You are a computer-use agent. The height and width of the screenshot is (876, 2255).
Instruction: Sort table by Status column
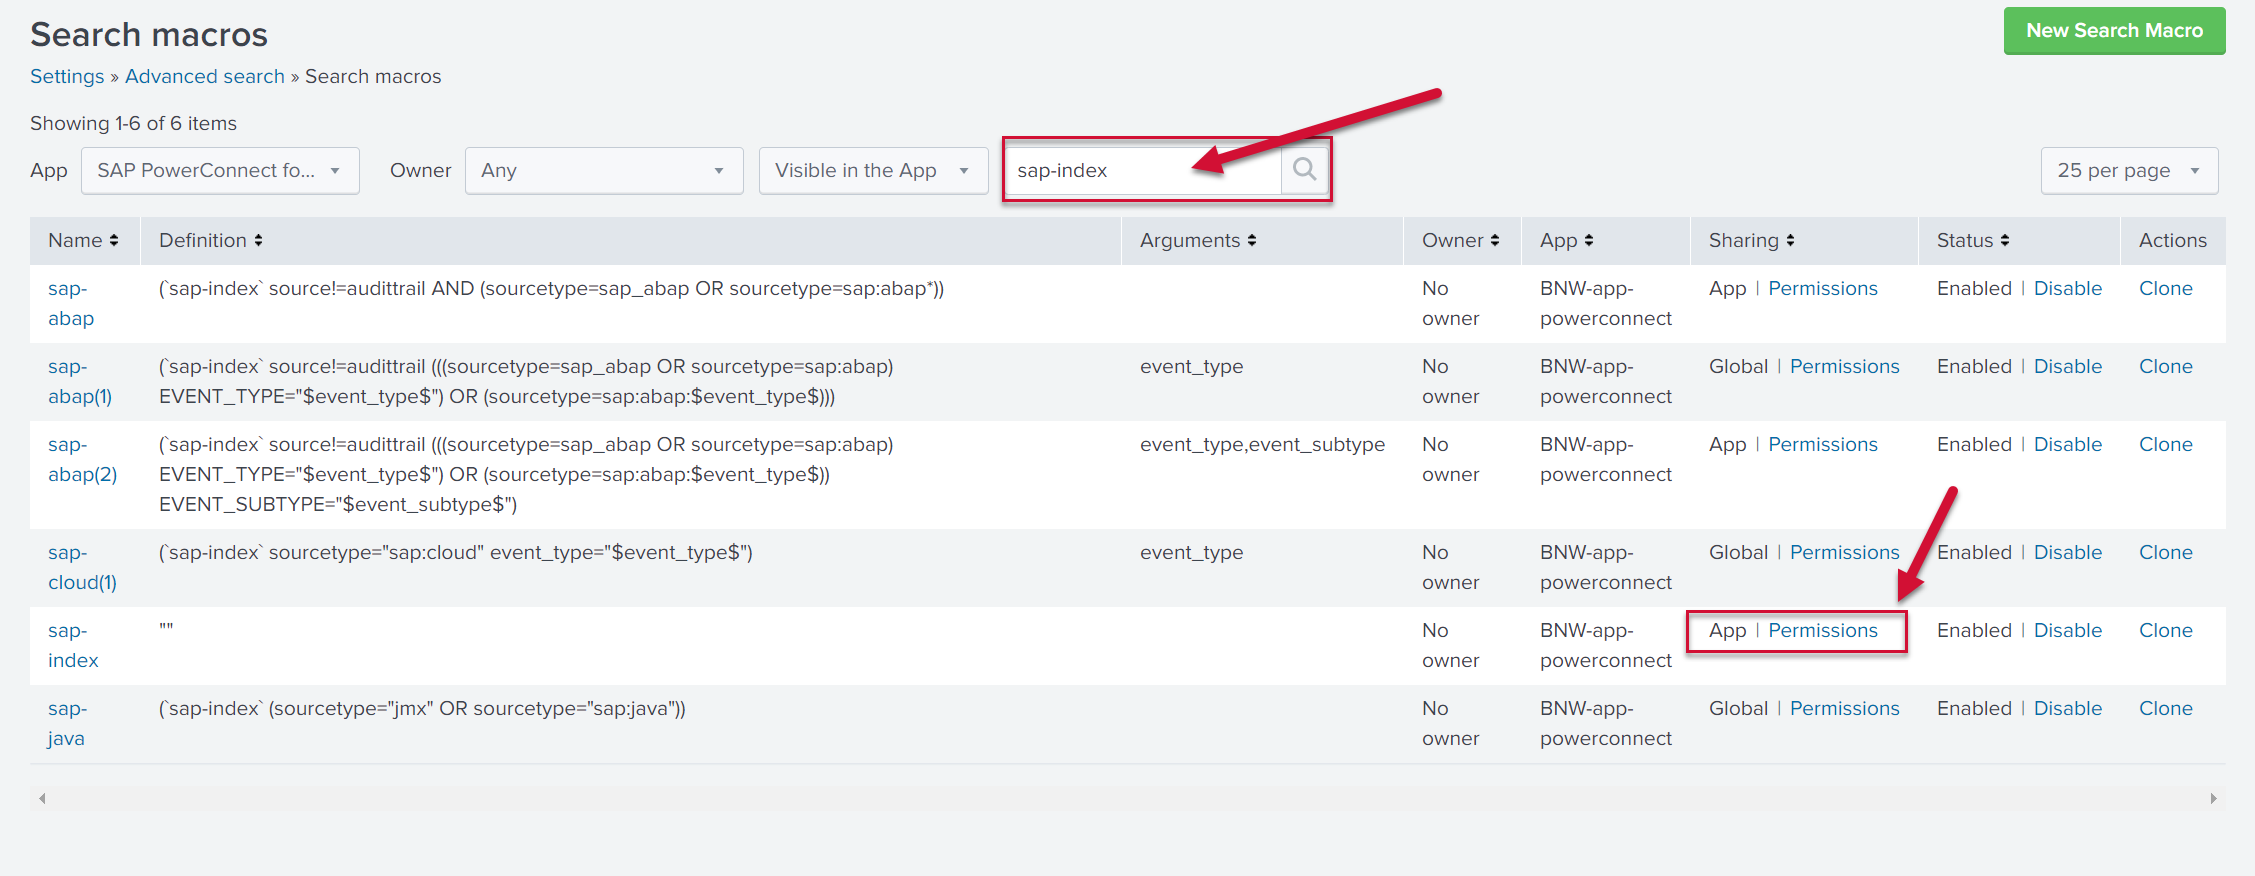(x=1972, y=241)
